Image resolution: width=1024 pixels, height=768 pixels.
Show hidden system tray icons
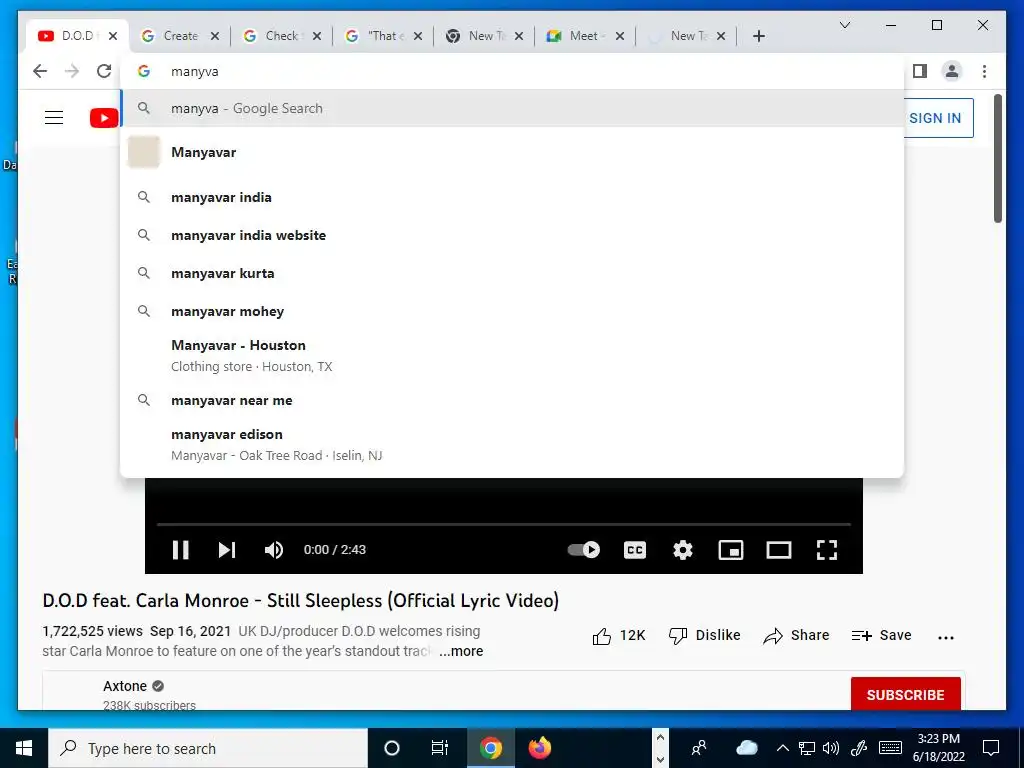[782, 748]
